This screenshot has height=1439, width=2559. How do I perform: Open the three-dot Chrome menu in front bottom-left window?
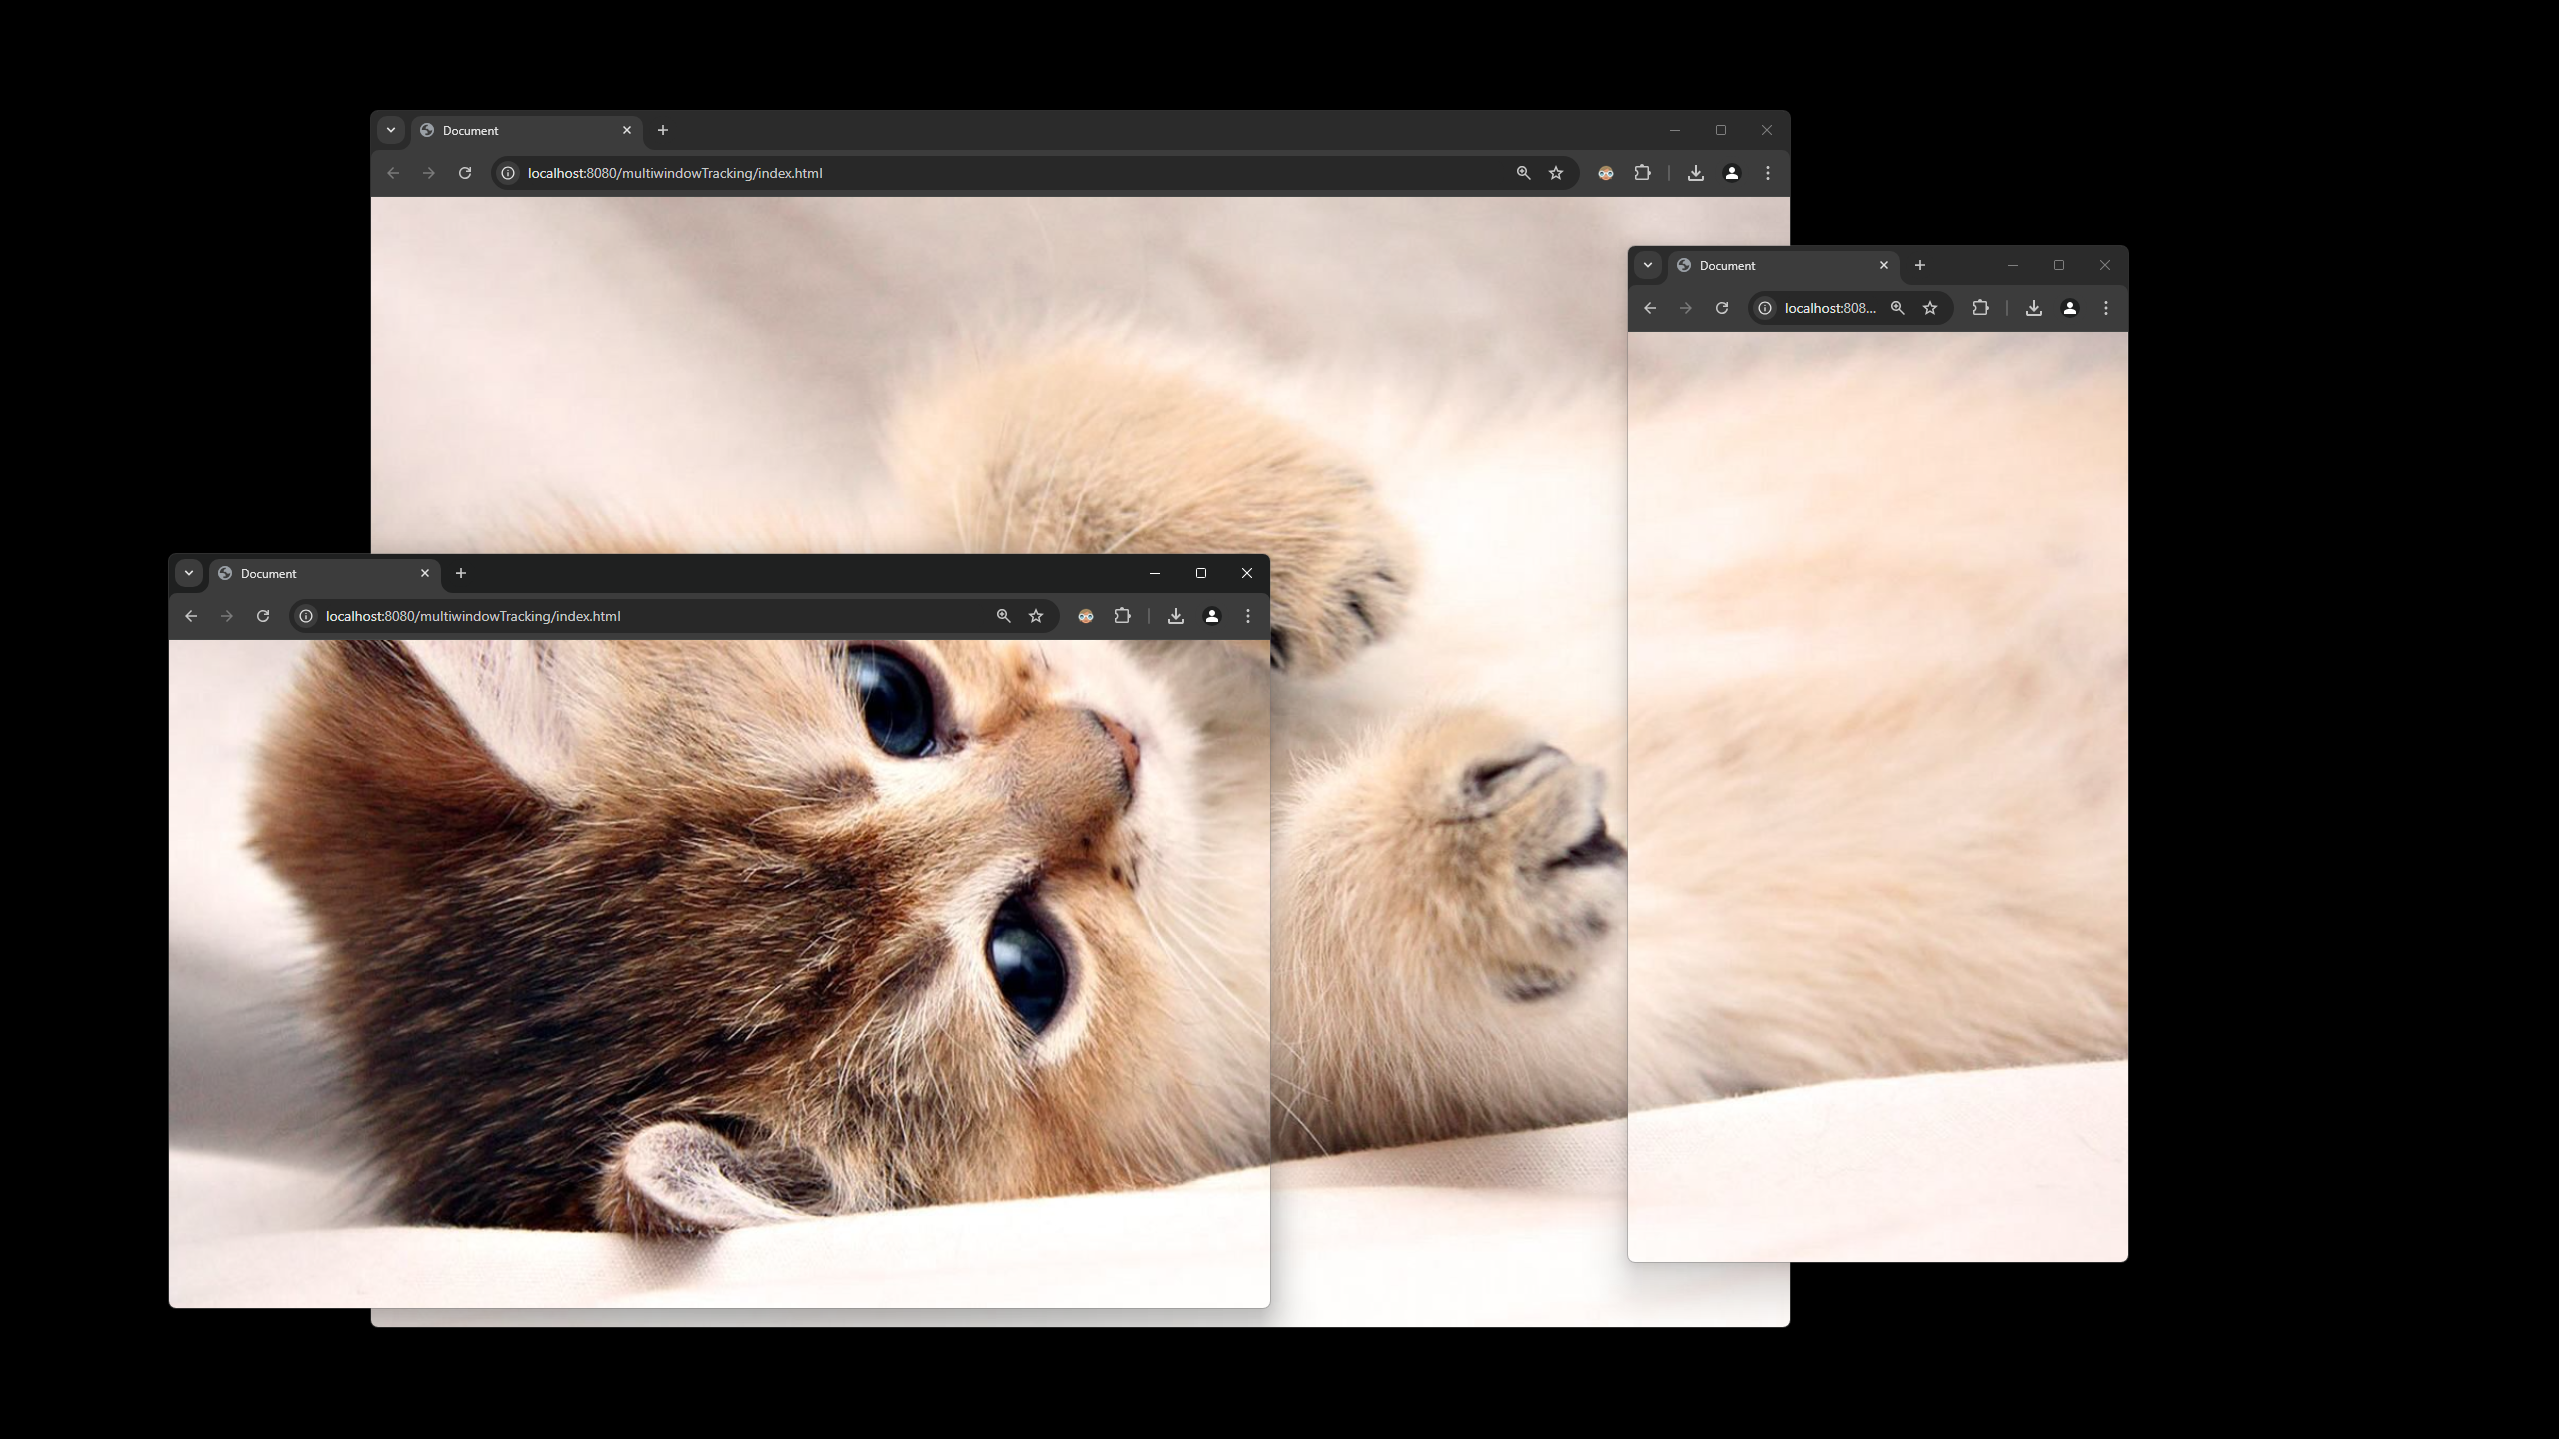click(1248, 616)
